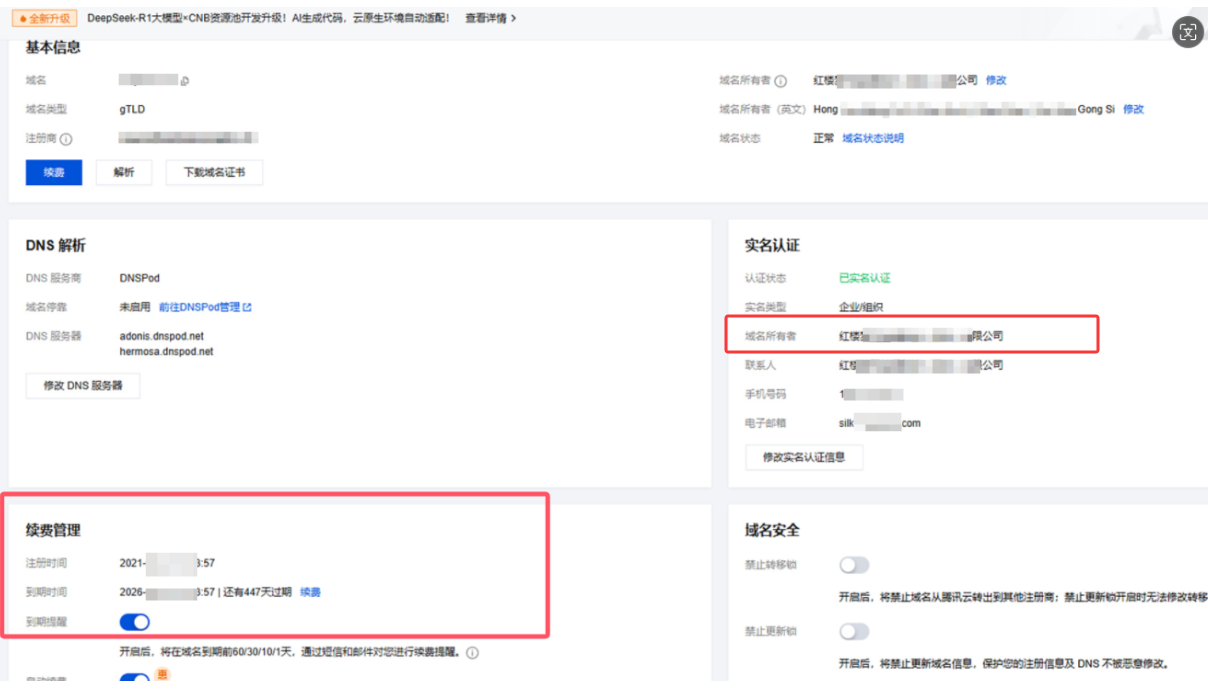Click the adonis.dnspod.net DNS server
Screen dimensions: 1208x689
click(161, 336)
